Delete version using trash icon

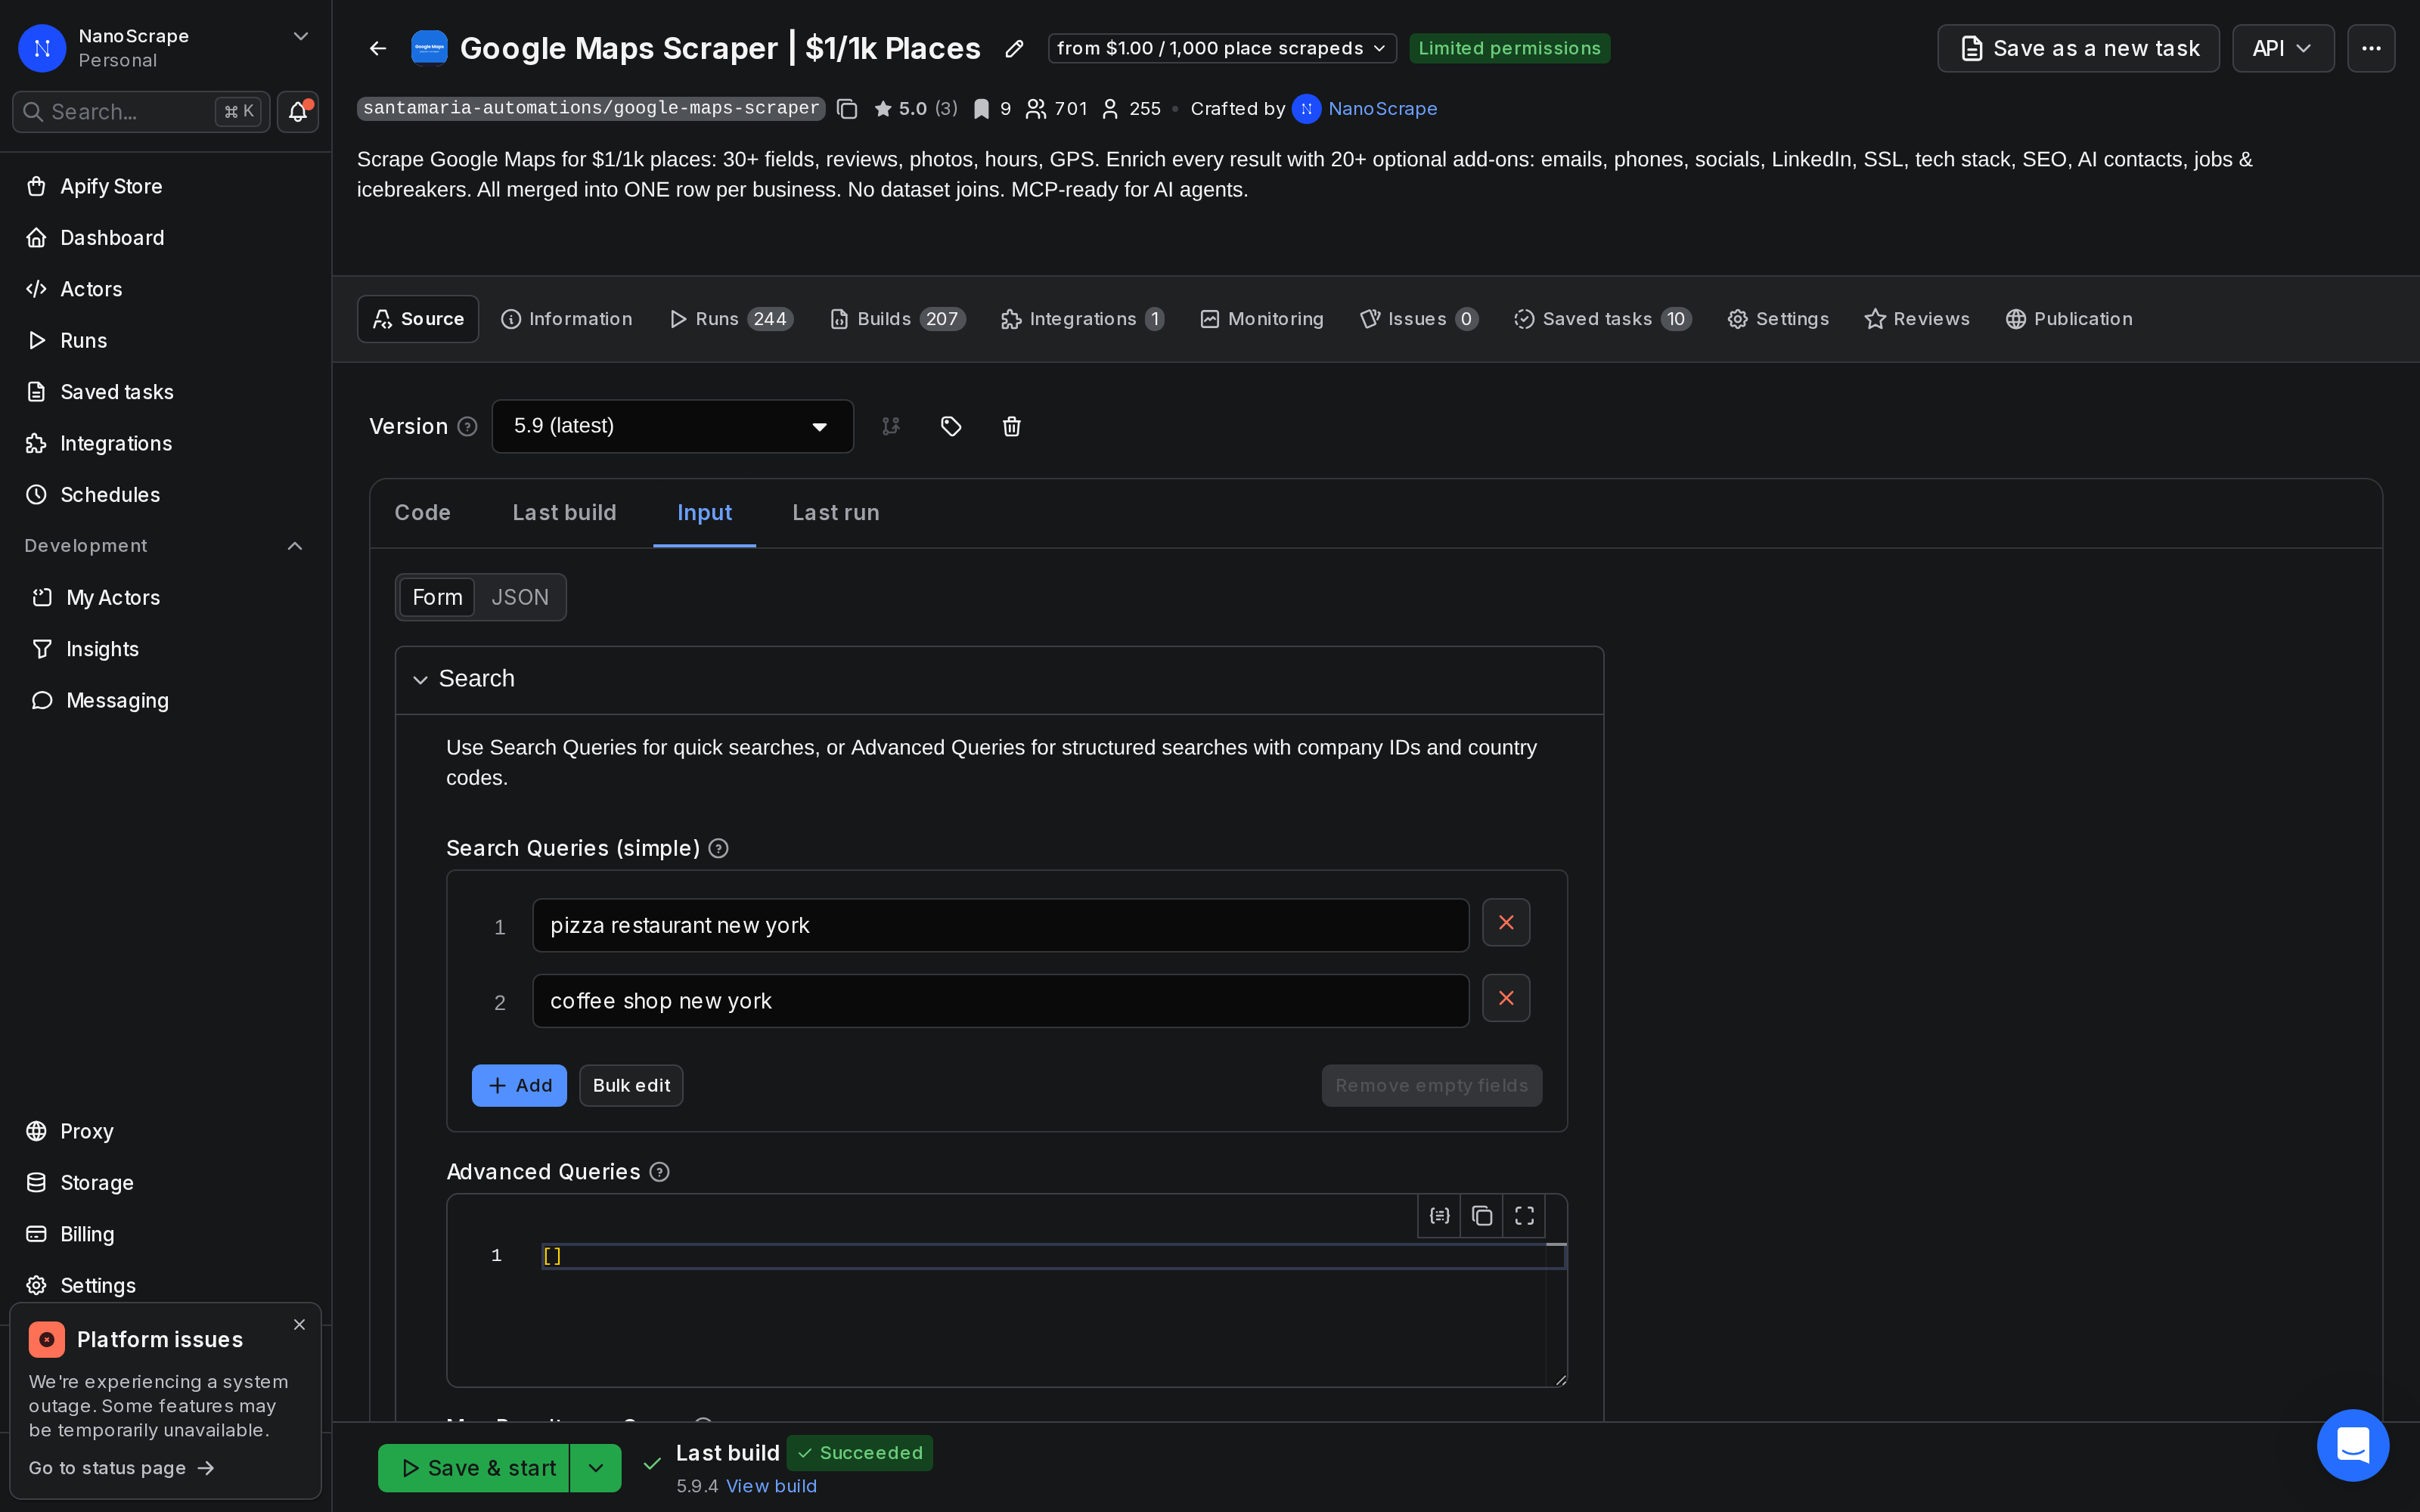click(x=1012, y=426)
